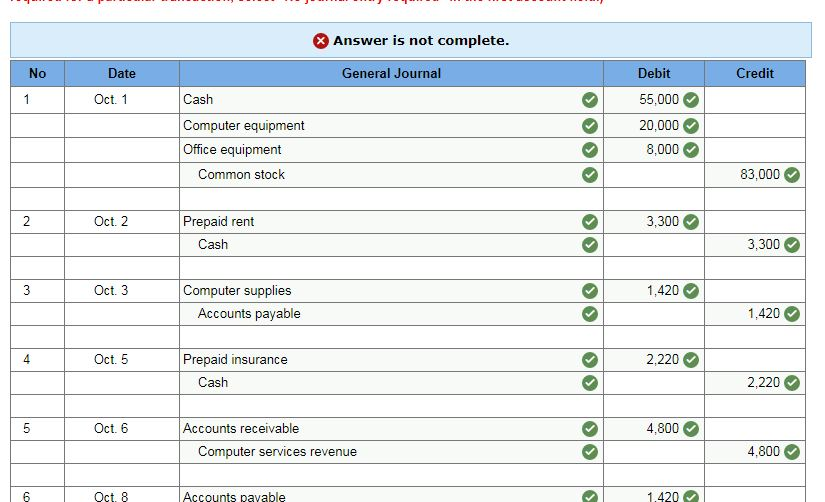This screenshot has height=502, width=825.
Task: Click the green check next to Cash on Oct. 1
Action: 590,99
